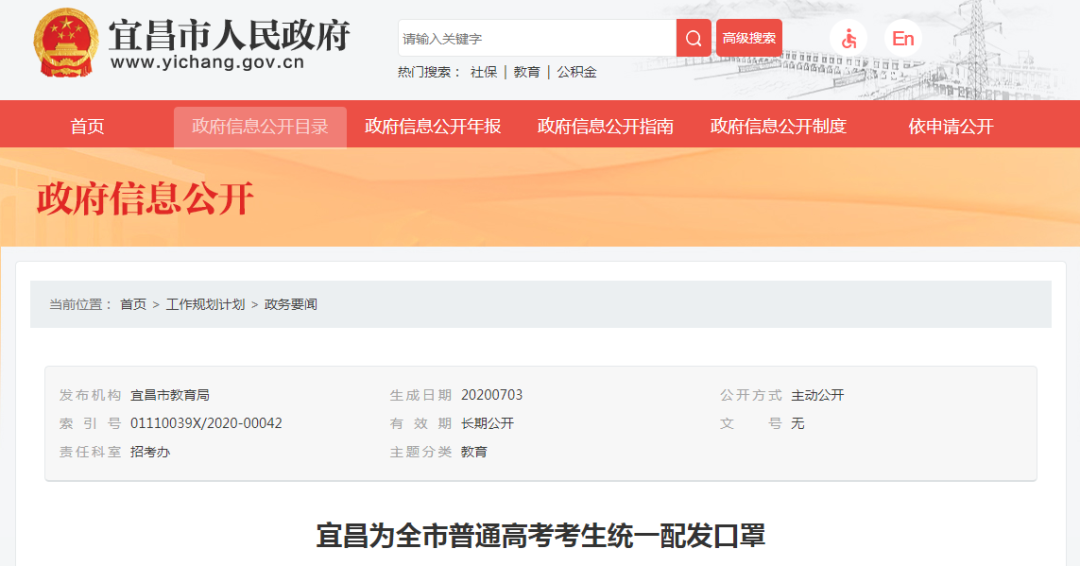Select hot search term 社保
The image size is (1080, 566).
coord(484,72)
